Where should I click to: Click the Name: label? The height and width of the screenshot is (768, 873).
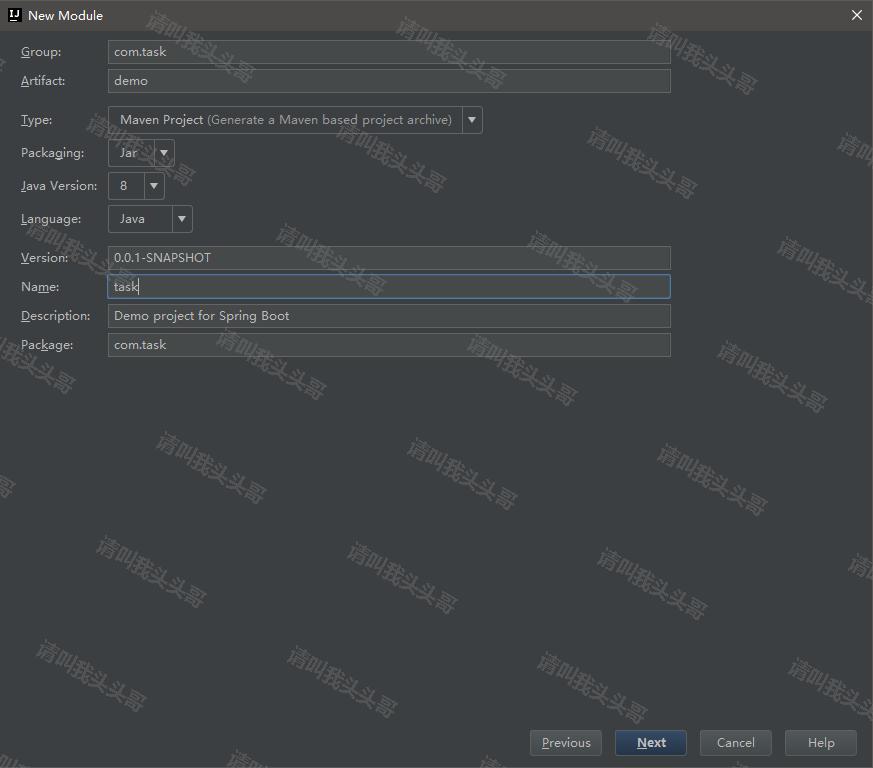coord(40,287)
